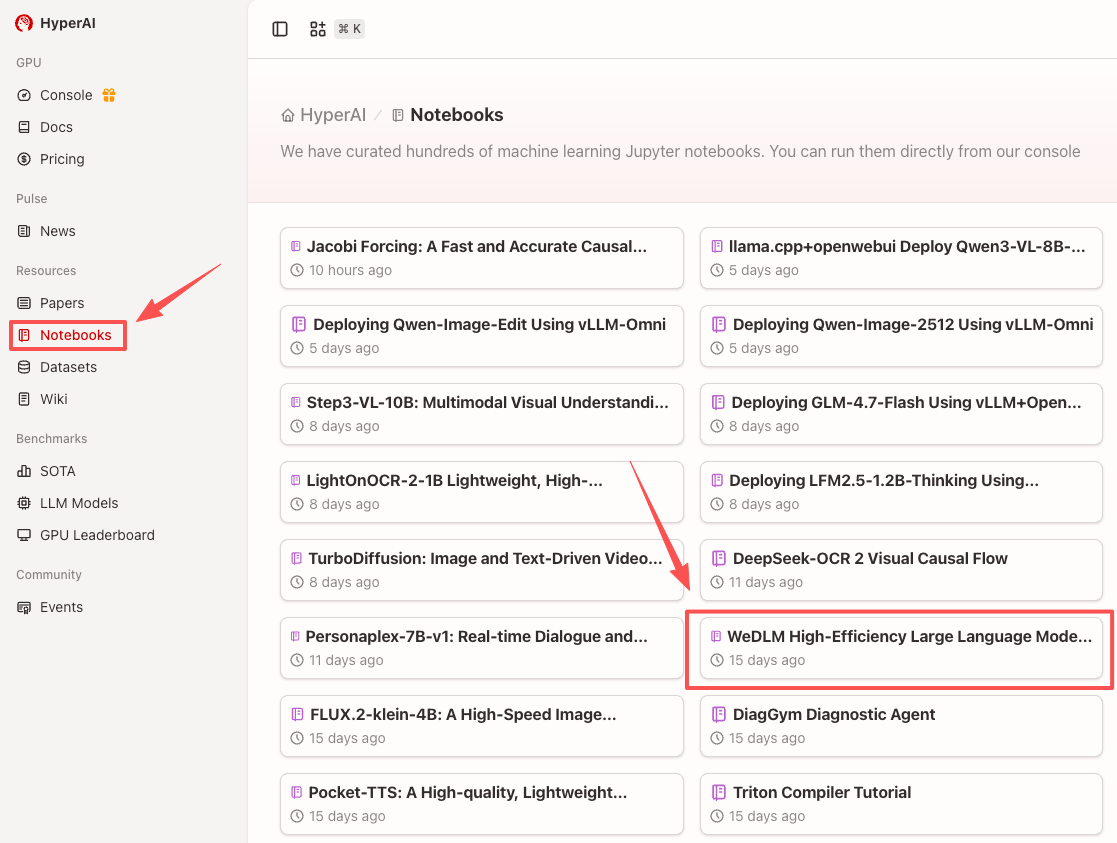1117x843 pixels.
Task: Open the Docs sidebar item
Action: click(x=56, y=127)
